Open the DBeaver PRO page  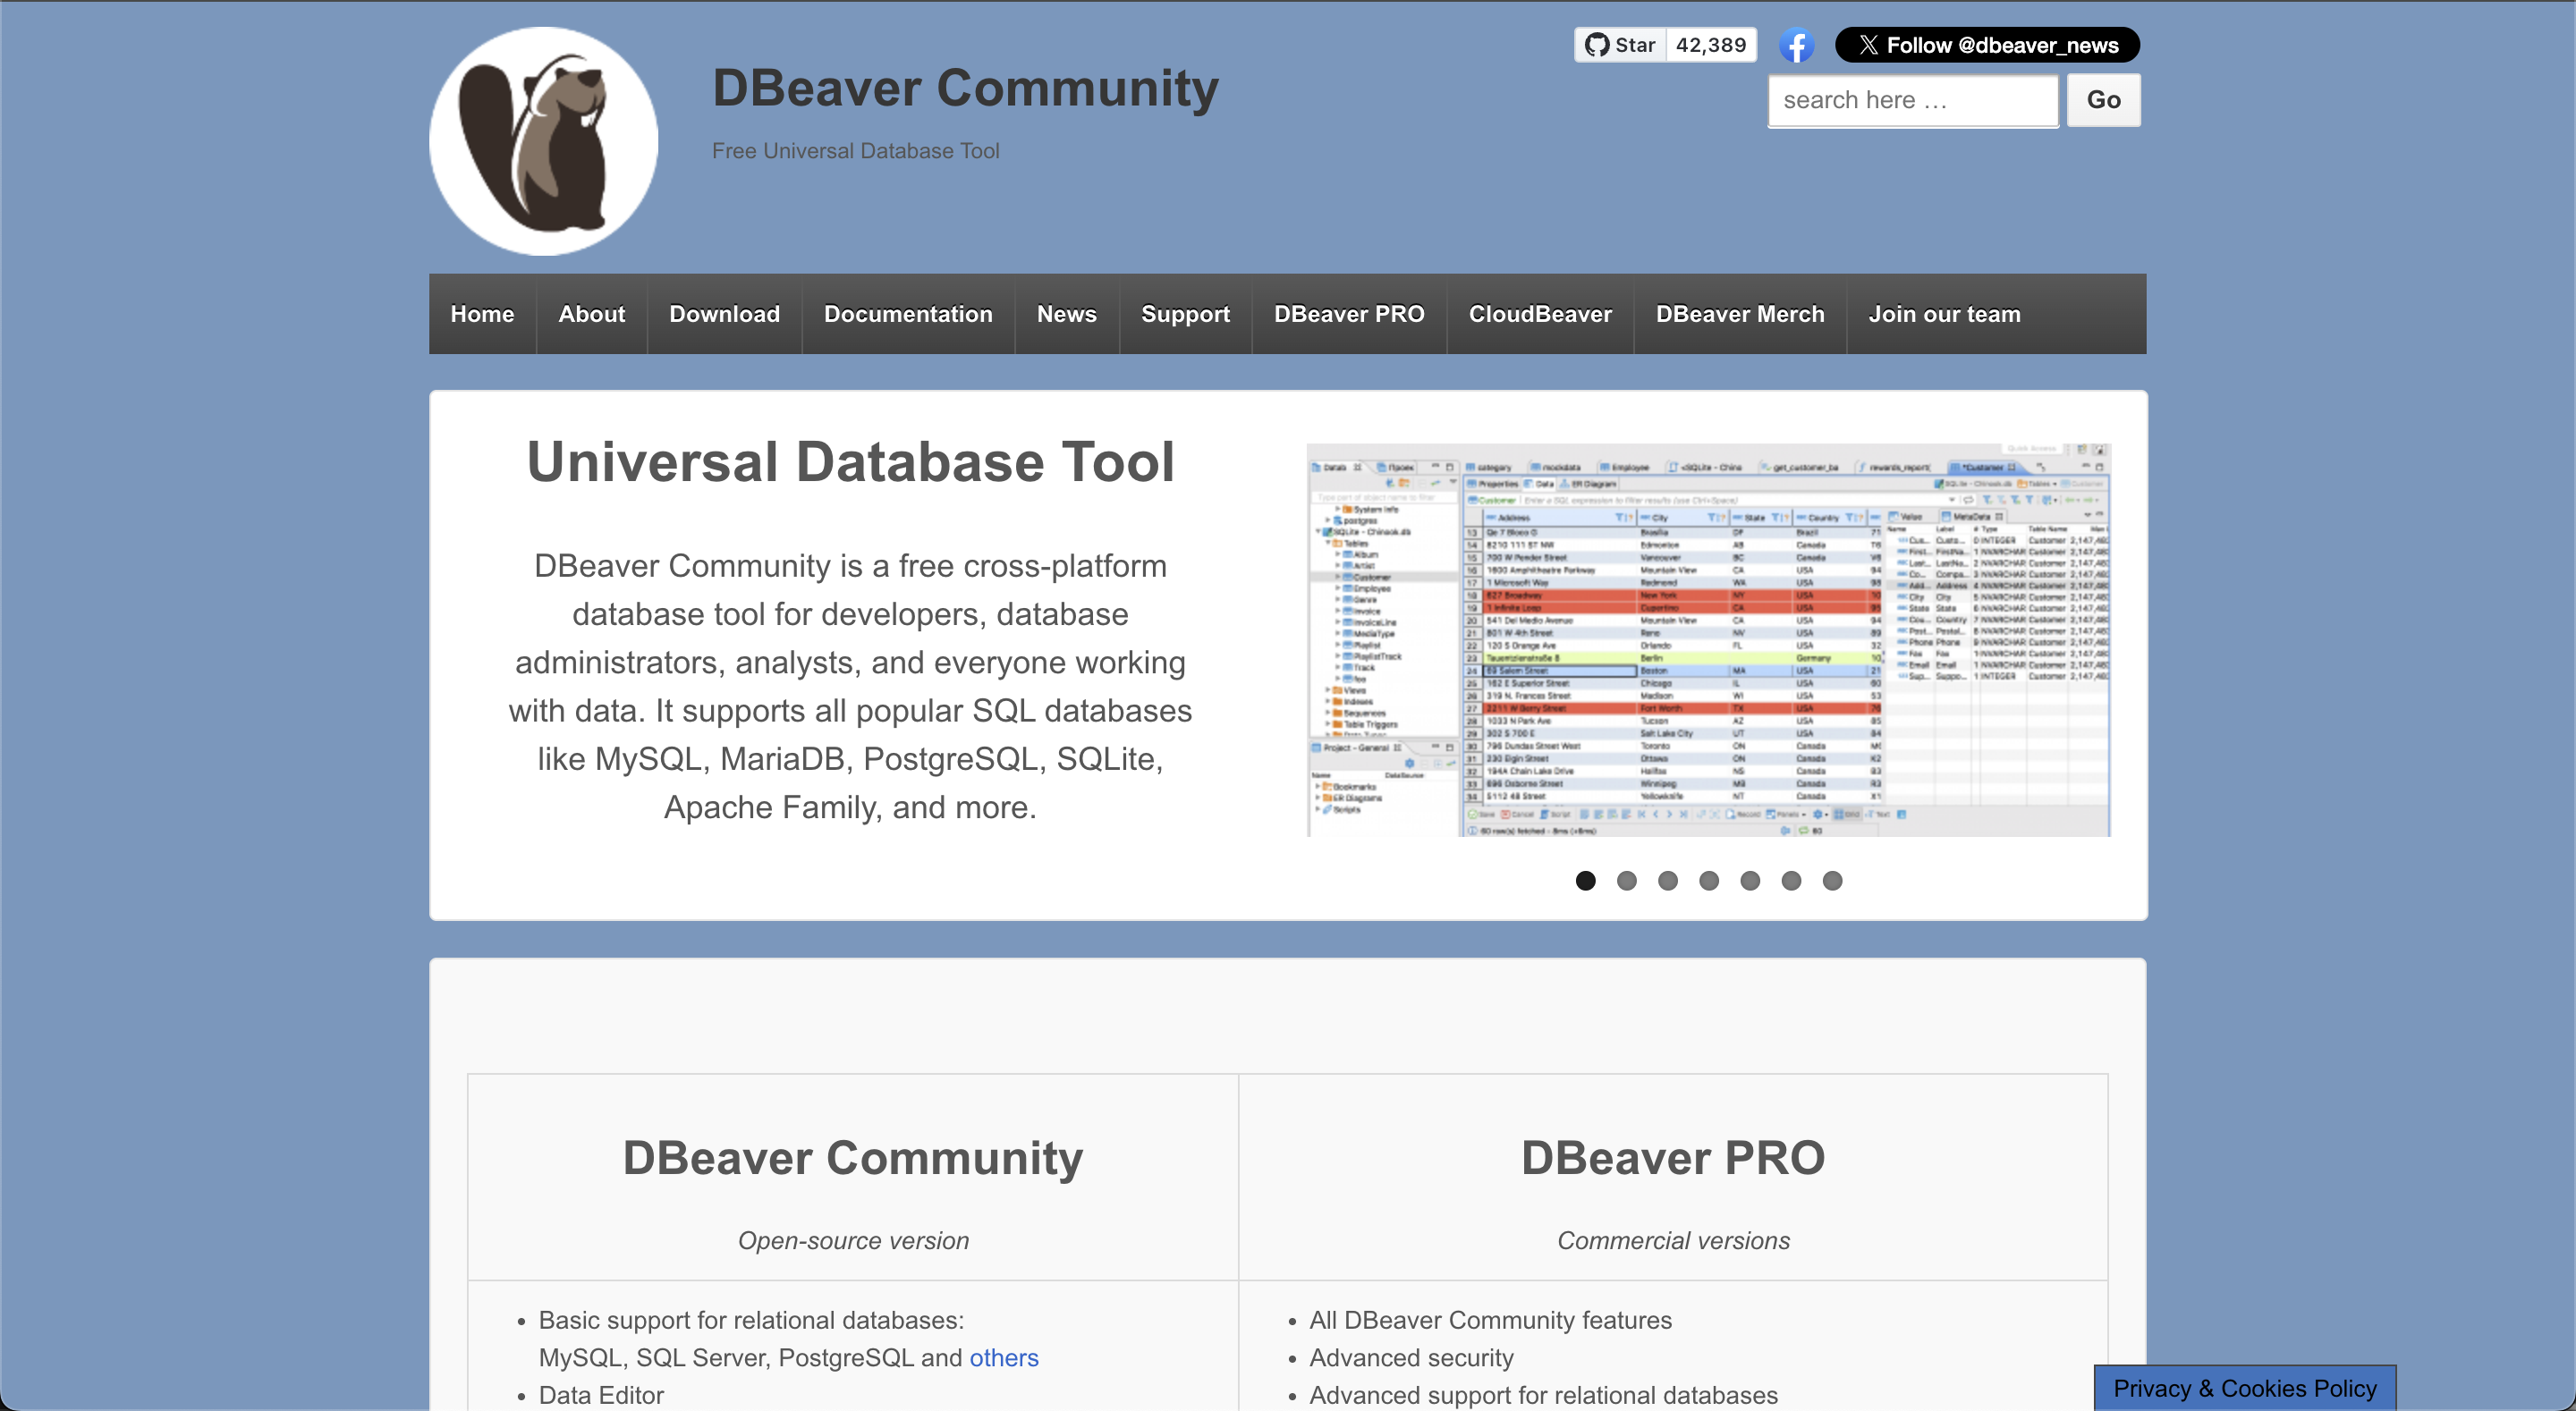1349,313
